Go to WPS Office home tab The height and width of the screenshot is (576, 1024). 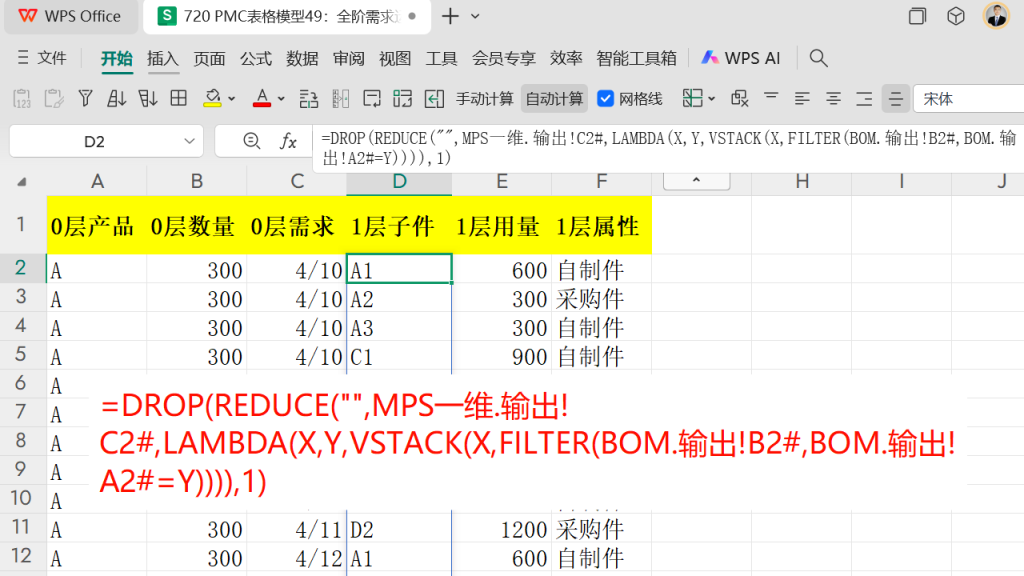click(71, 16)
